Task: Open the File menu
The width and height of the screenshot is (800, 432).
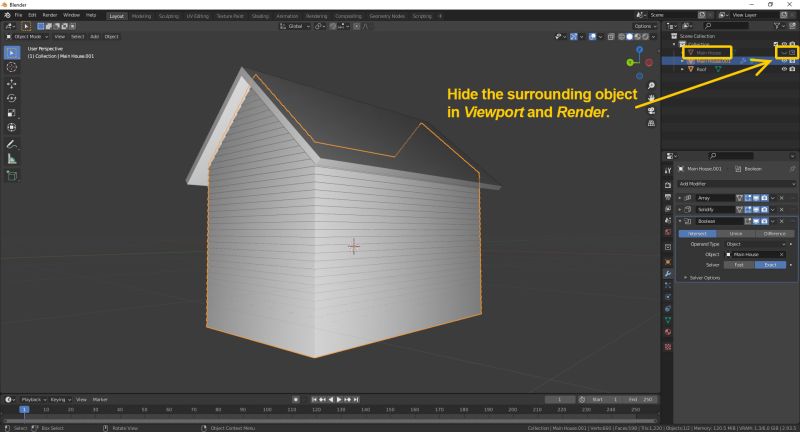Action: 18,15
